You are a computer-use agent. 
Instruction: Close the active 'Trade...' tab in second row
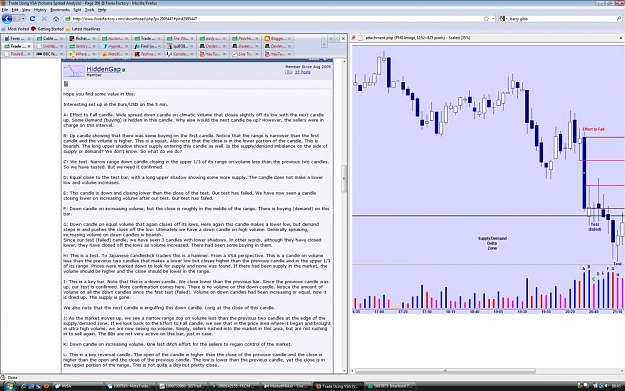click(29, 46)
